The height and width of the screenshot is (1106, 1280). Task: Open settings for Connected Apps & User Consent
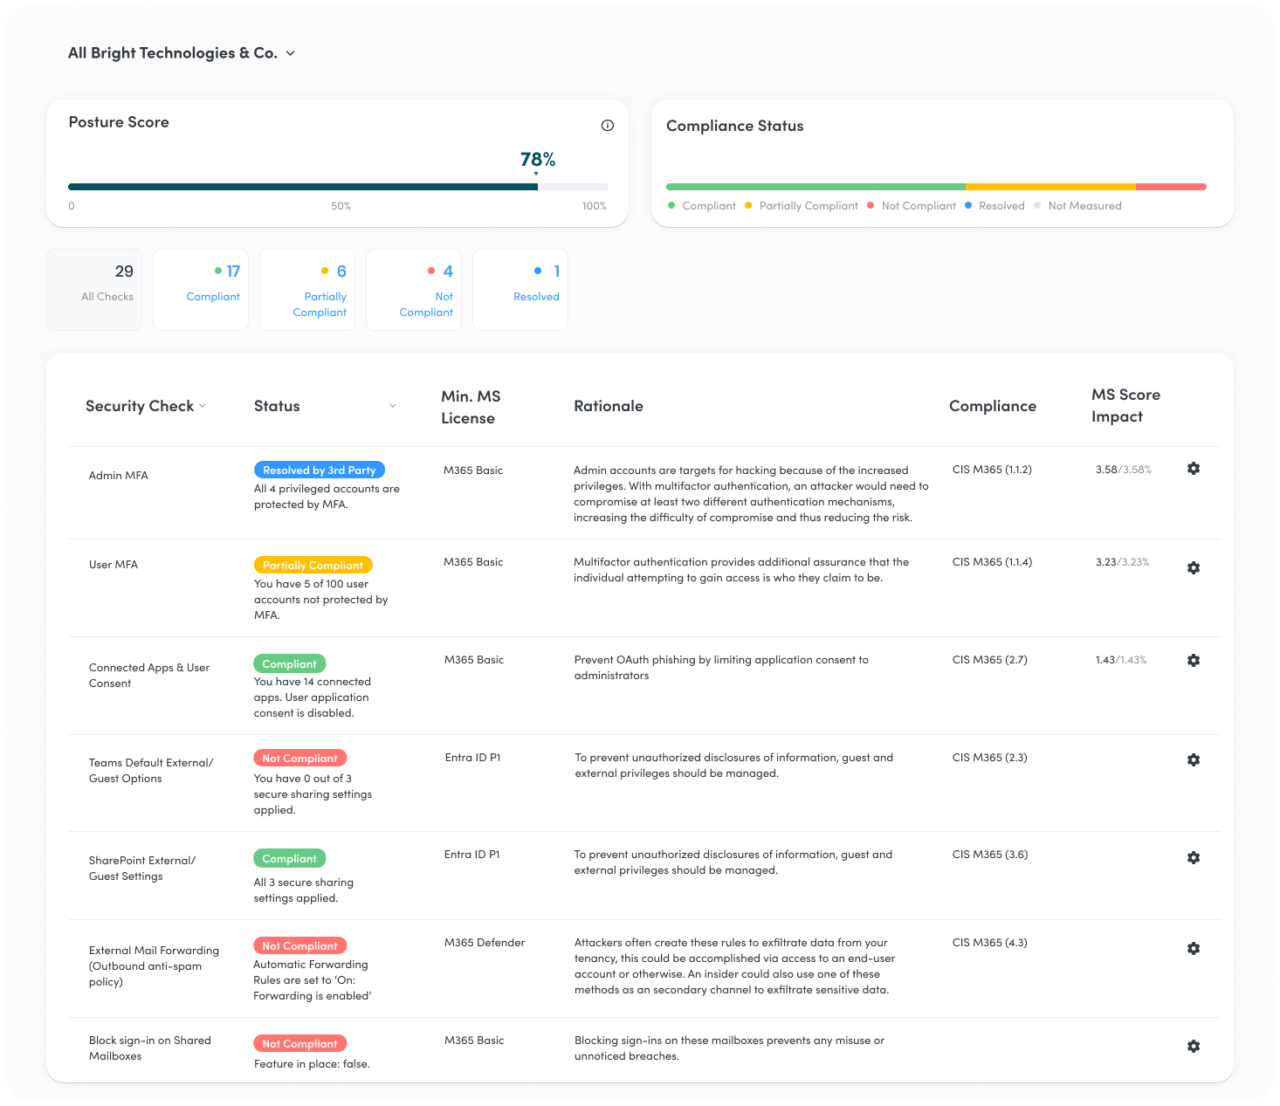1193,660
